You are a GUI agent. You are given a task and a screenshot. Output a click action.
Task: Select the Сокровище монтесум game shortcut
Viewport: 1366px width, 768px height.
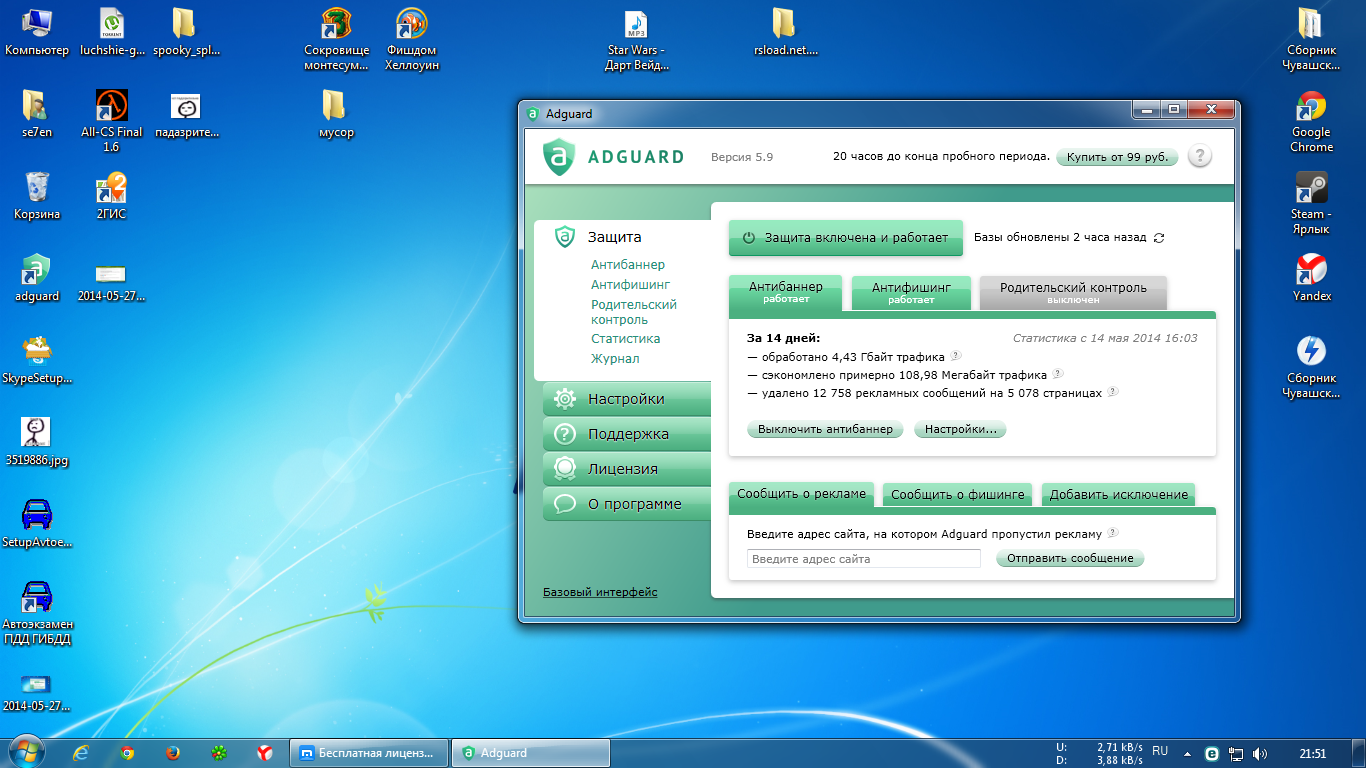[337, 39]
